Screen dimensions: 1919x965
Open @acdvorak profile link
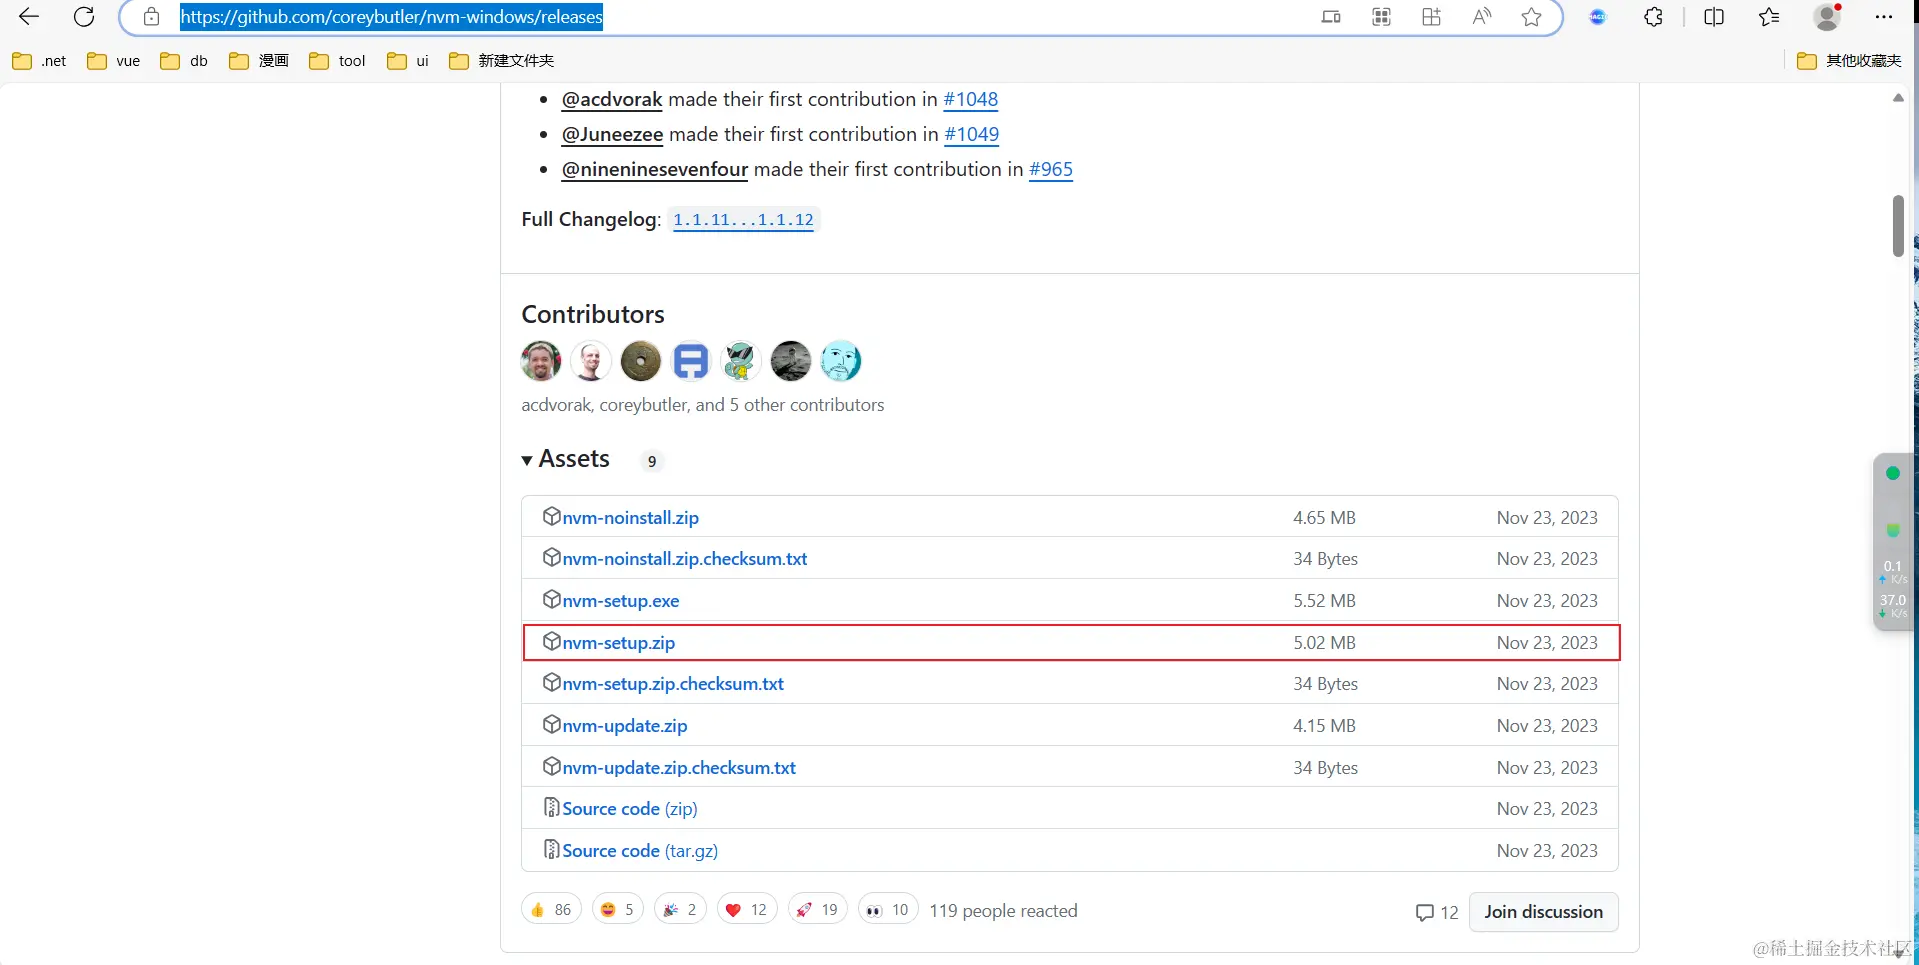pos(612,100)
